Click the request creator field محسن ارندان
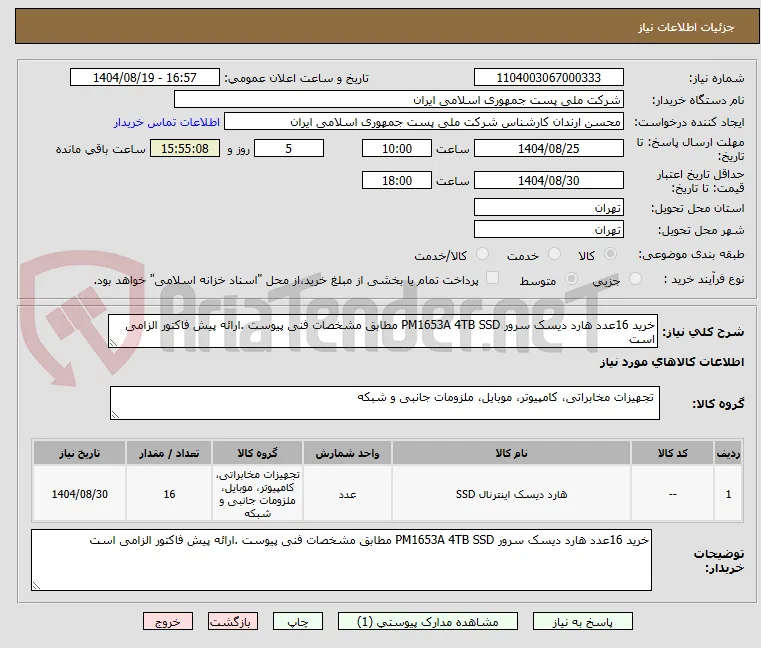Screen dimensions: 761x648 [x=424, y=122]
